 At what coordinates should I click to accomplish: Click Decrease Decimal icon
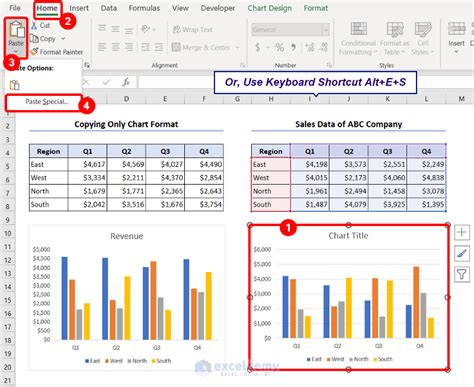click(323, 47)
